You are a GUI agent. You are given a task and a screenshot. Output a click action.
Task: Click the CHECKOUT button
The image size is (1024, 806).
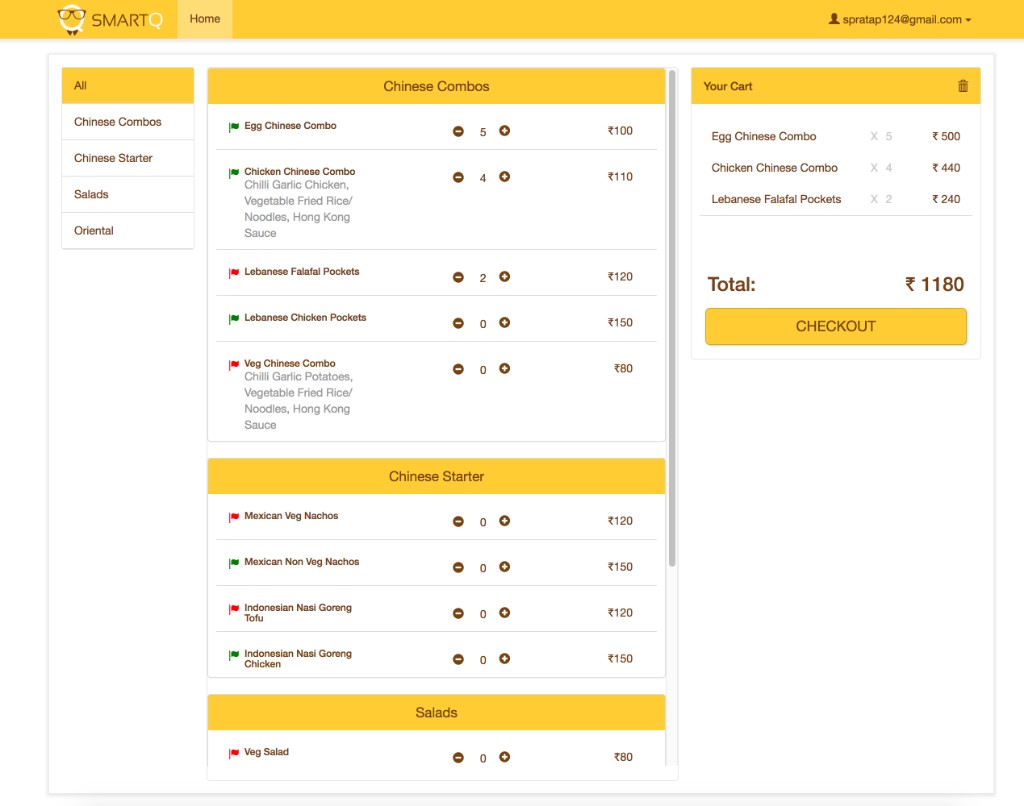click(836, 327)
